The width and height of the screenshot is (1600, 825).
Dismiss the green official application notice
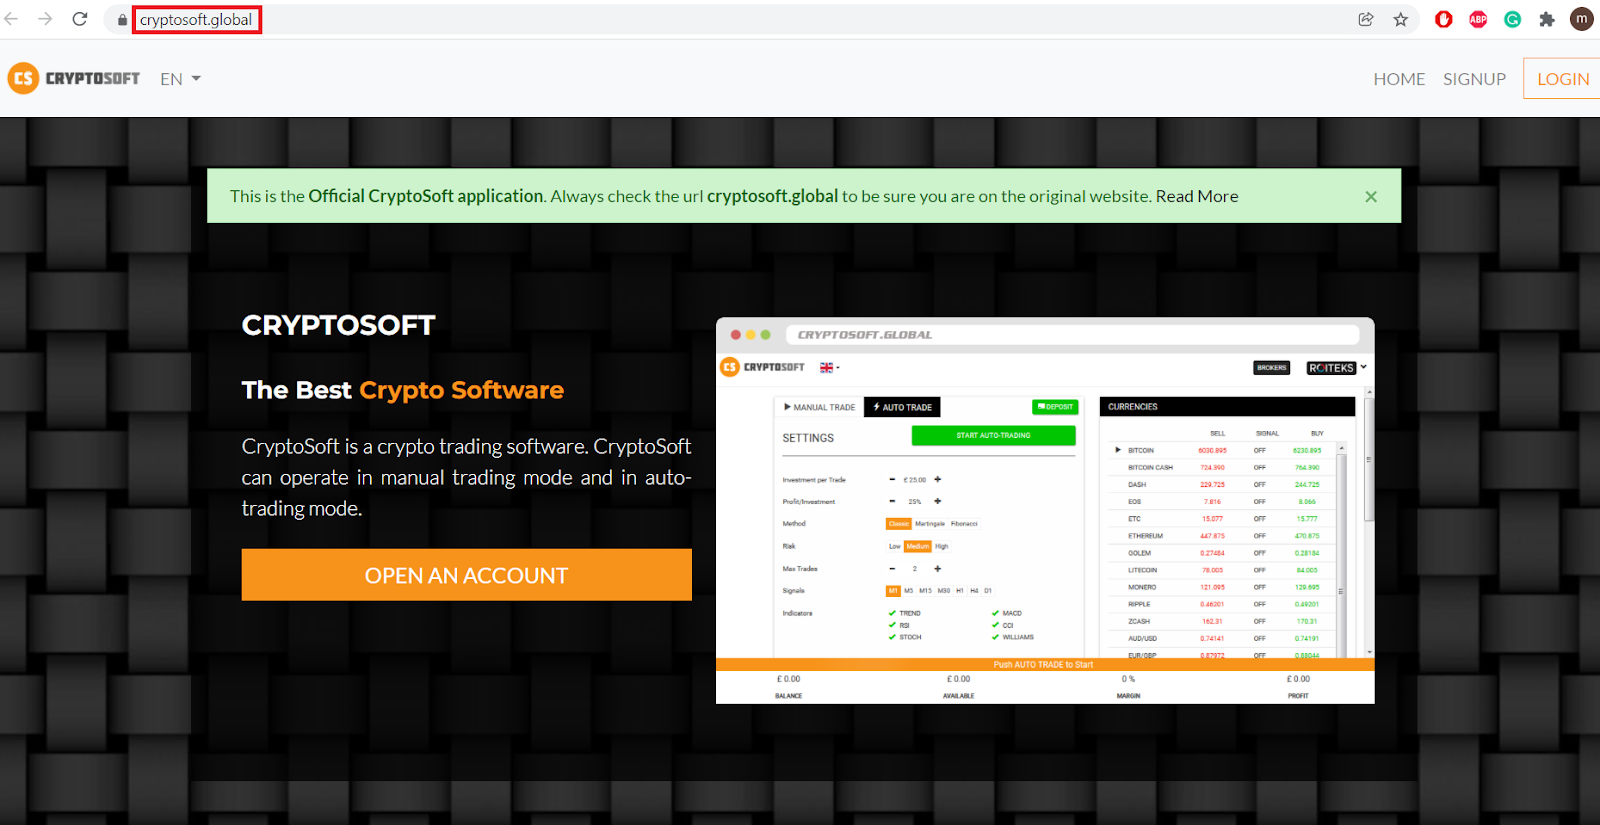(1371, 197)
